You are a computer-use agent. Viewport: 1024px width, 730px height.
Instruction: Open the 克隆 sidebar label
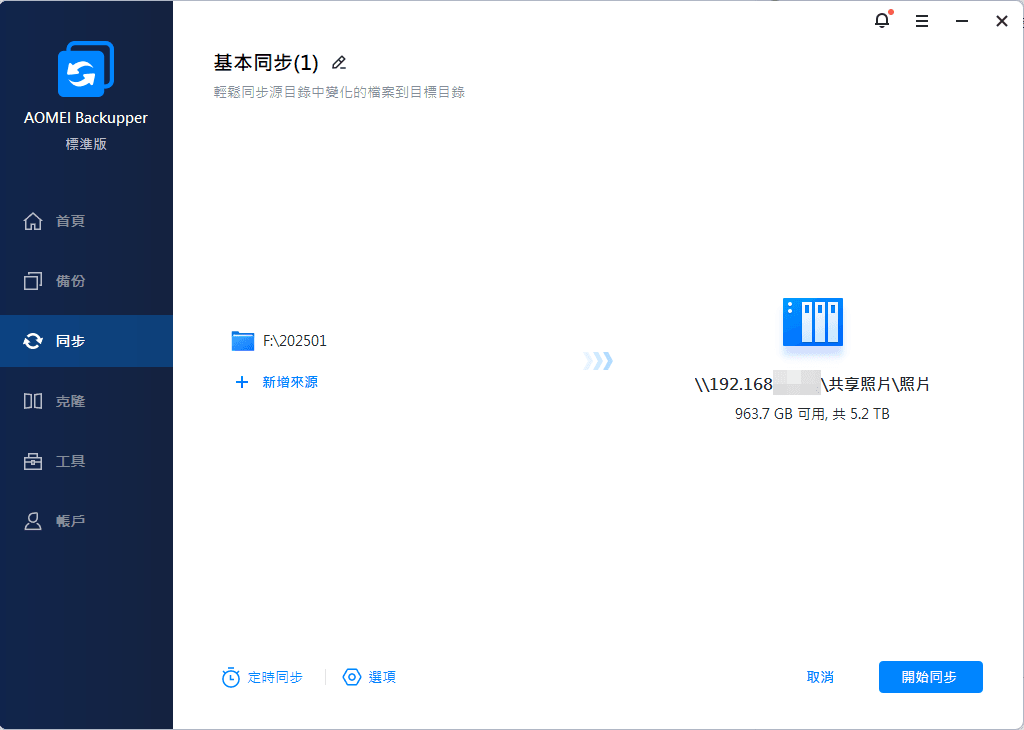(x=71, y=401)
